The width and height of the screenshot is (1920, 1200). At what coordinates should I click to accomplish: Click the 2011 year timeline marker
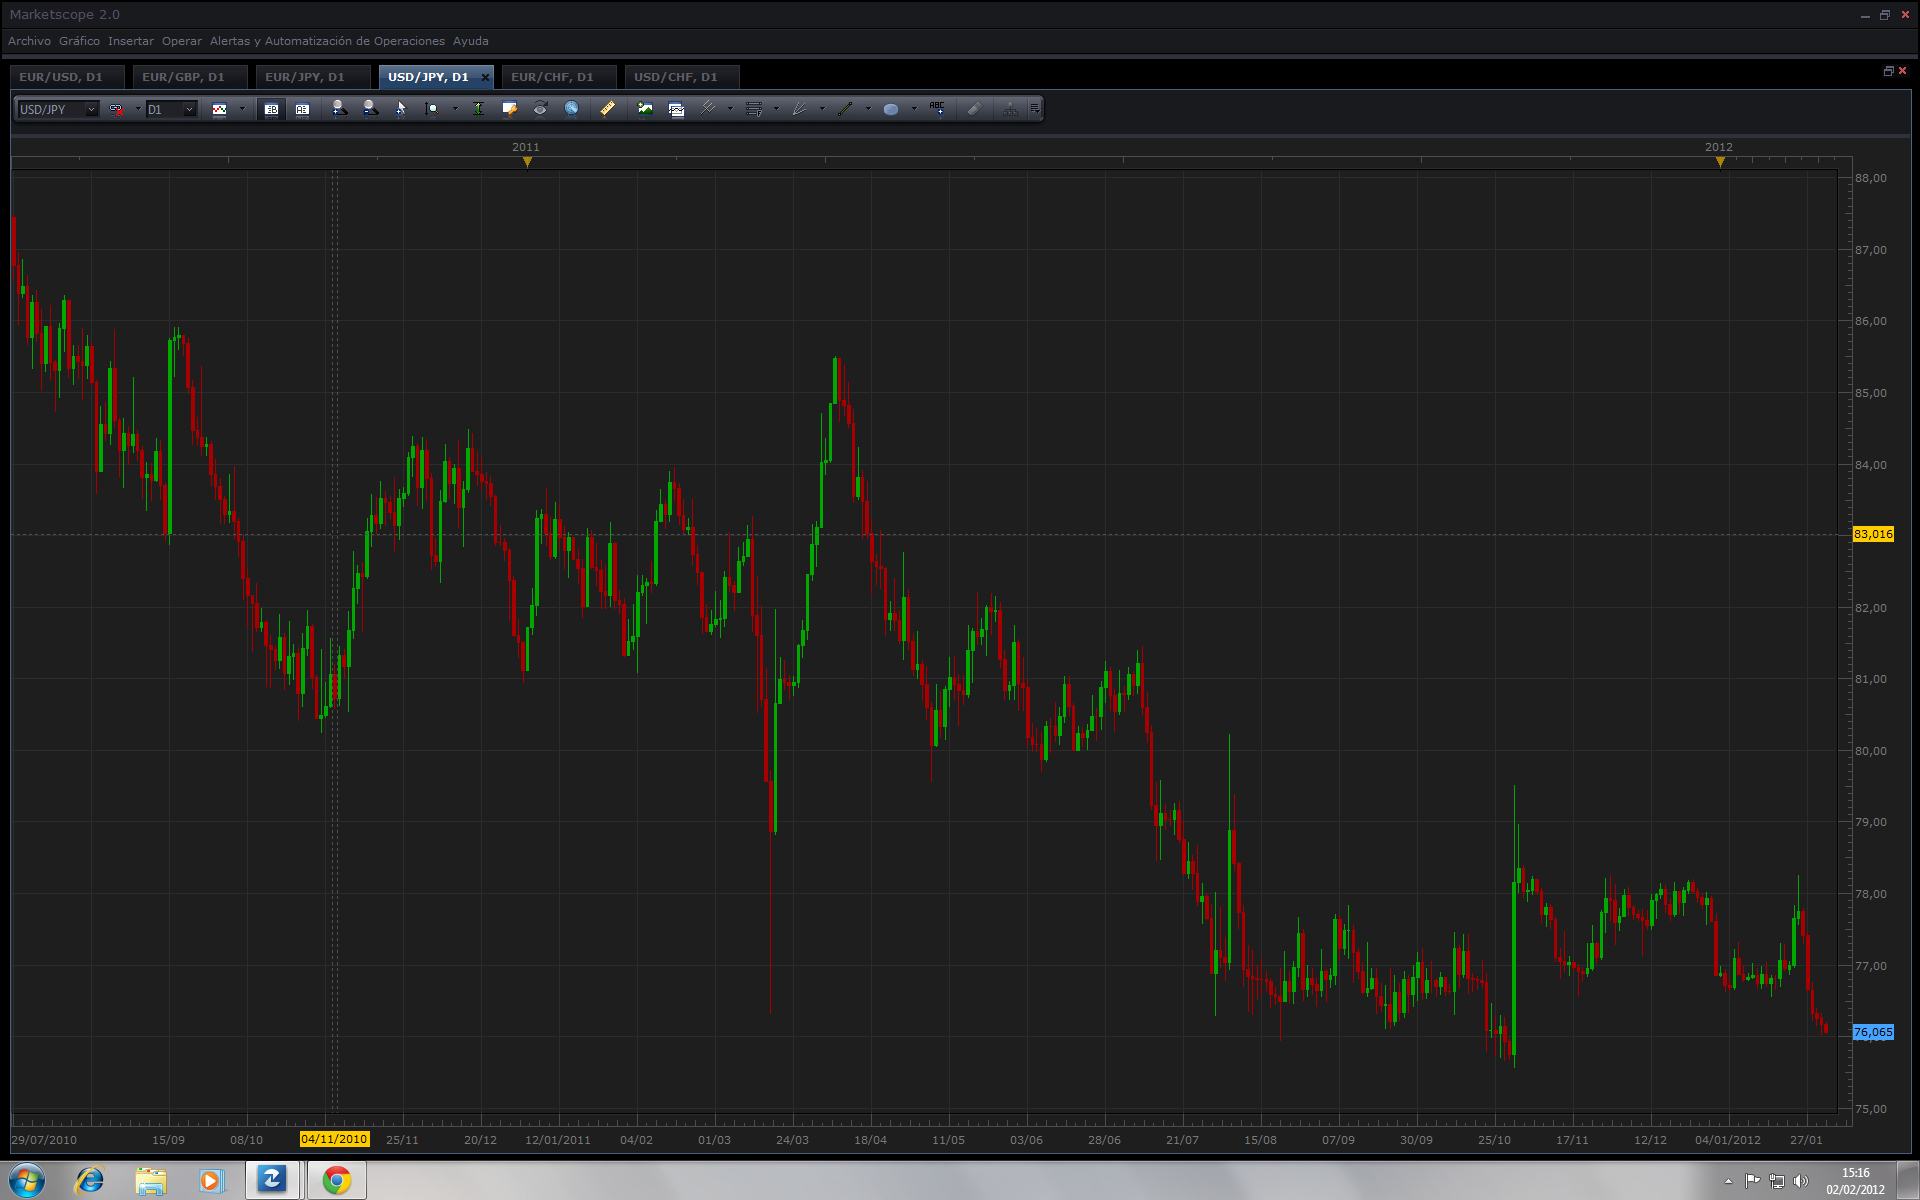[x=527, y=161]
